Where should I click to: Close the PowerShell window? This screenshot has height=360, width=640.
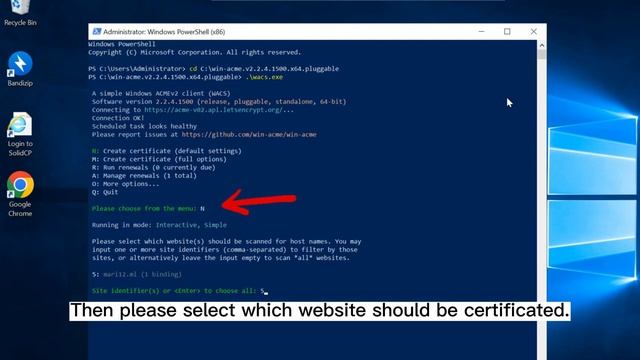pos(533,31)
